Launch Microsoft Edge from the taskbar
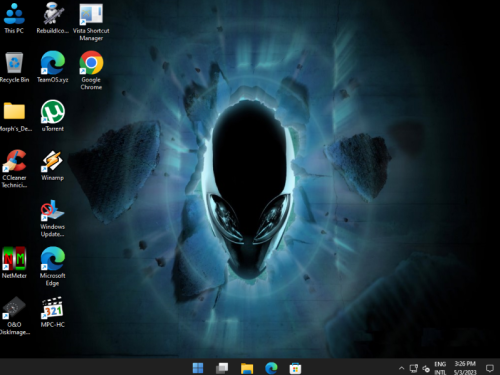The image size is (500, 375). pos(271,368)
